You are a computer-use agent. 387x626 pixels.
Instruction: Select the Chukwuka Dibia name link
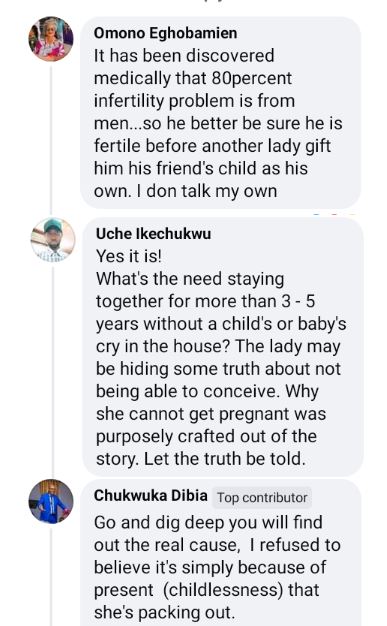point(151,495)
